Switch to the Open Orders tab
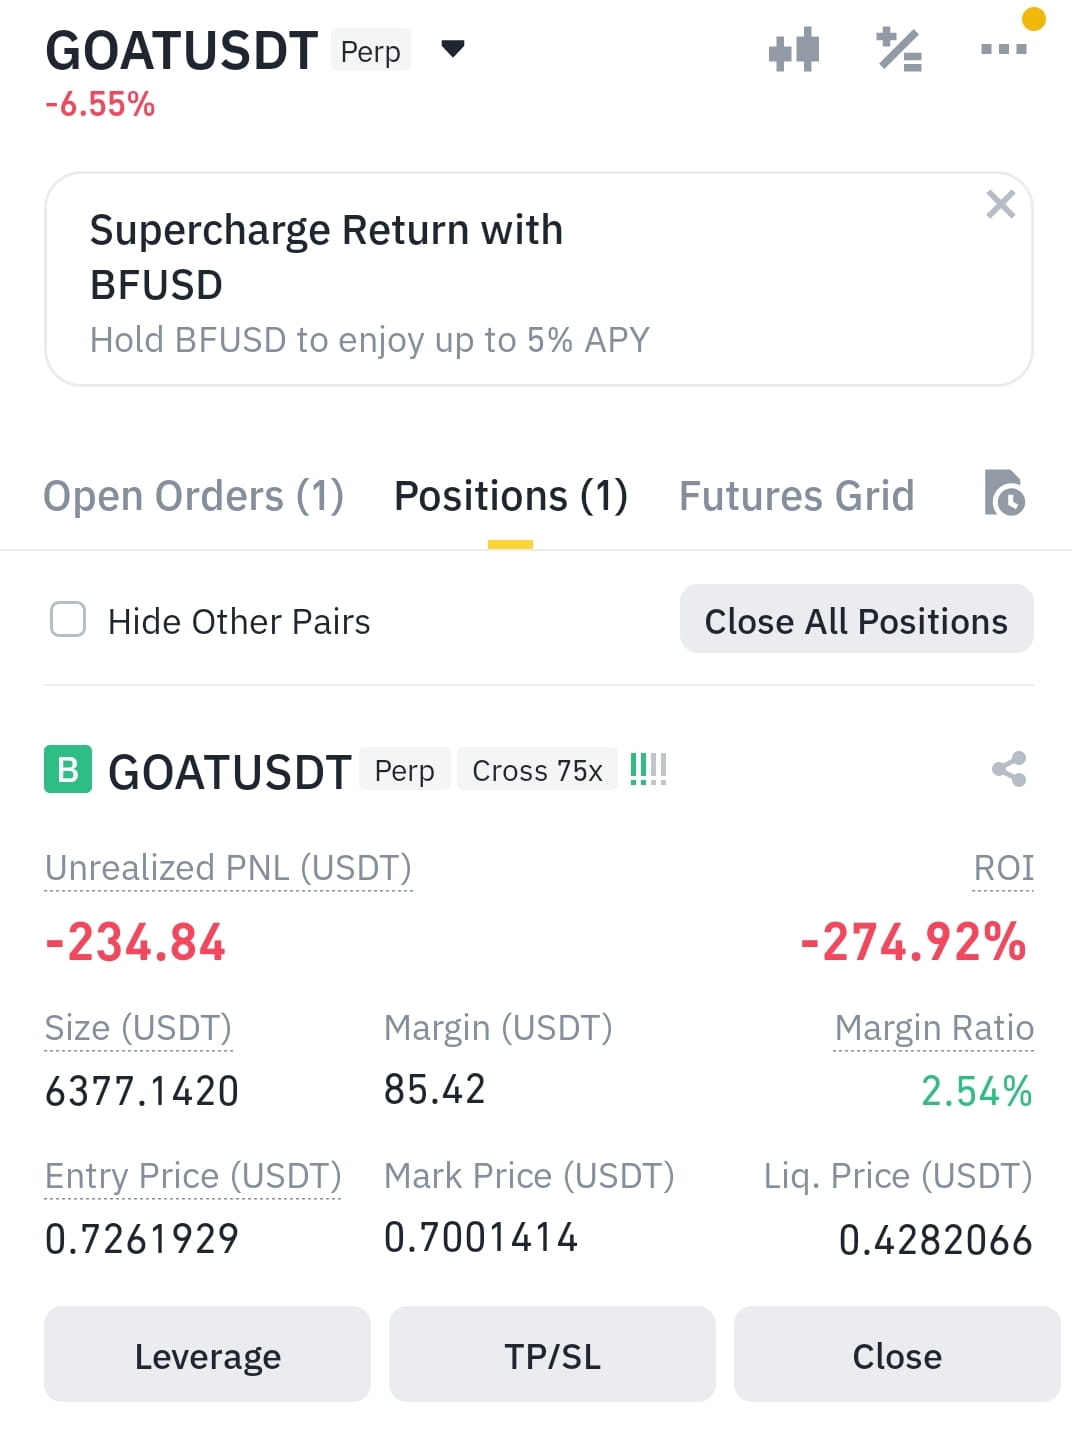The image size is (1072, 1444). 194,496
